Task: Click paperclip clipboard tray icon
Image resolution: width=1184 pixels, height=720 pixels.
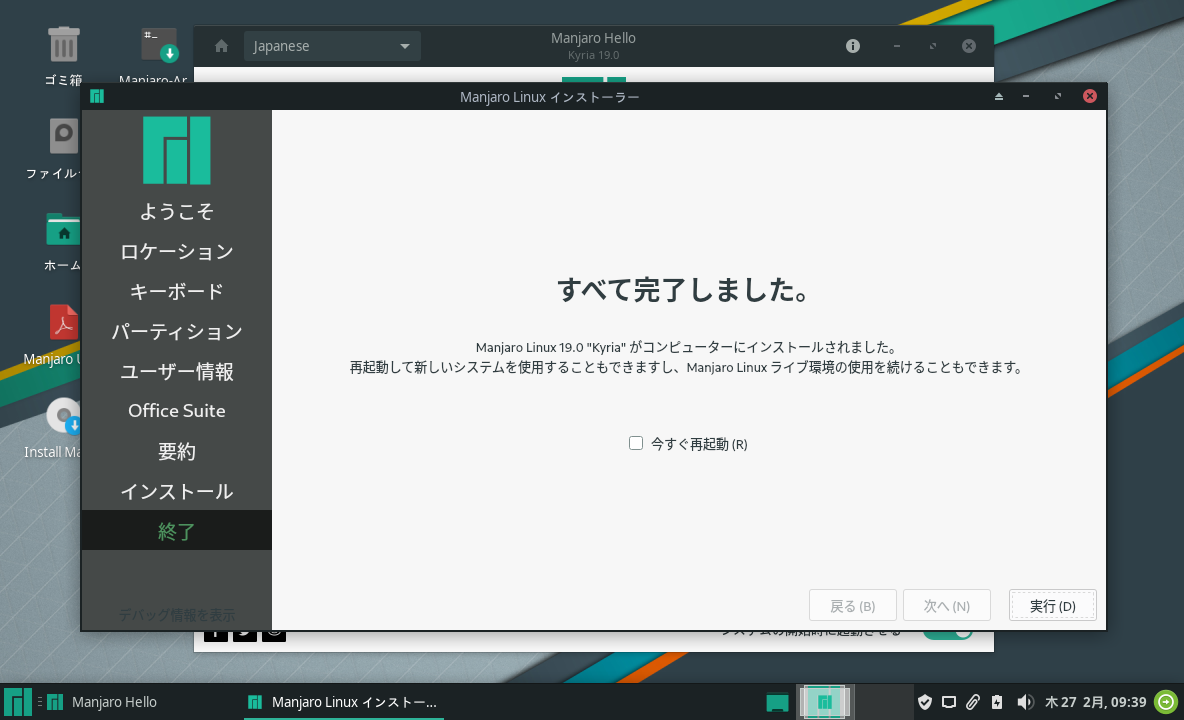Action: click(973, 703)
